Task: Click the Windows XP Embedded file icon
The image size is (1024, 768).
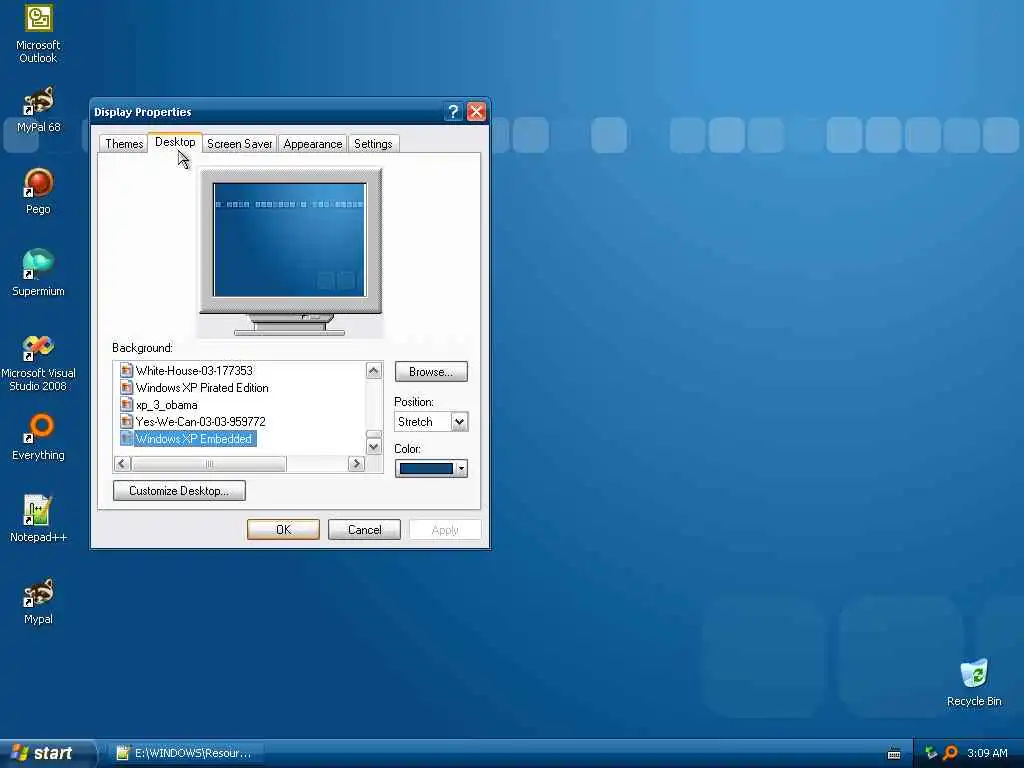Action: click(127, 438)
